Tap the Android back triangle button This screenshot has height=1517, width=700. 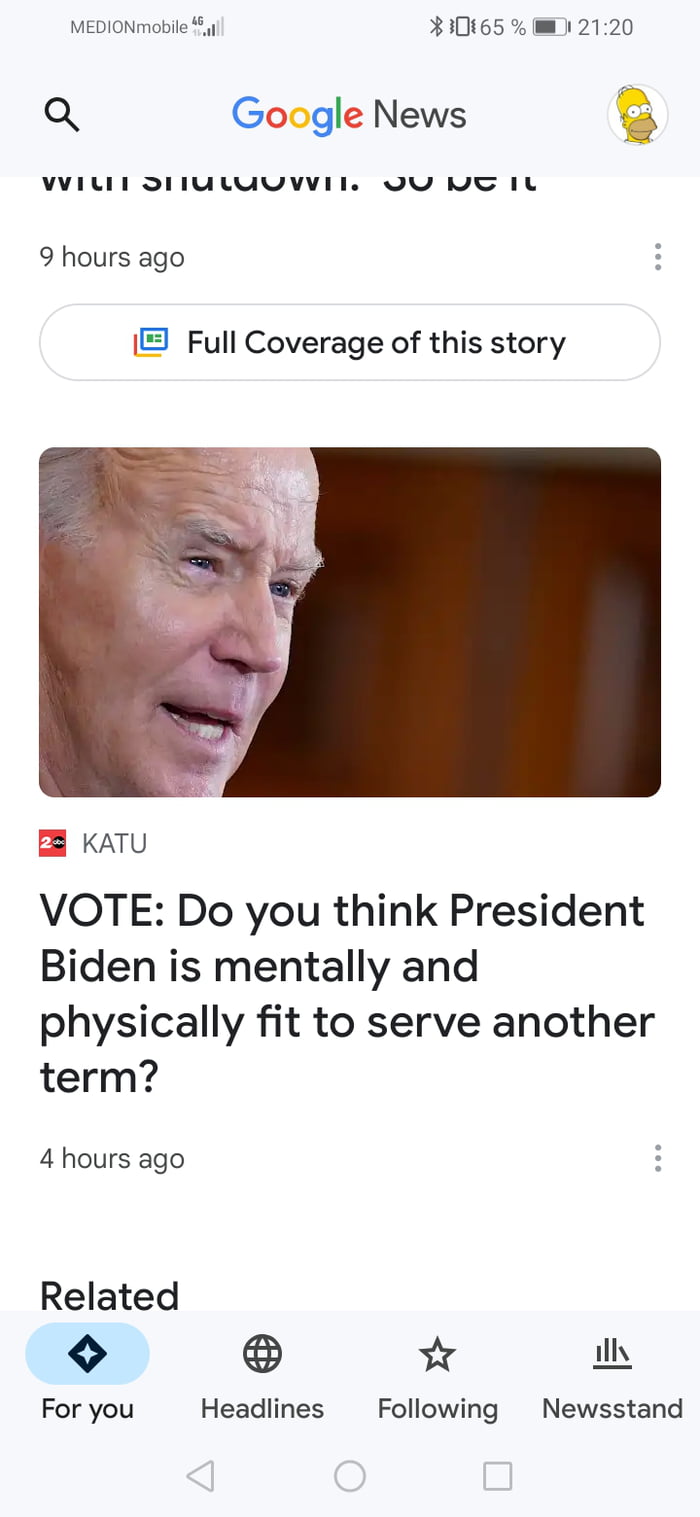[200, 1475]
